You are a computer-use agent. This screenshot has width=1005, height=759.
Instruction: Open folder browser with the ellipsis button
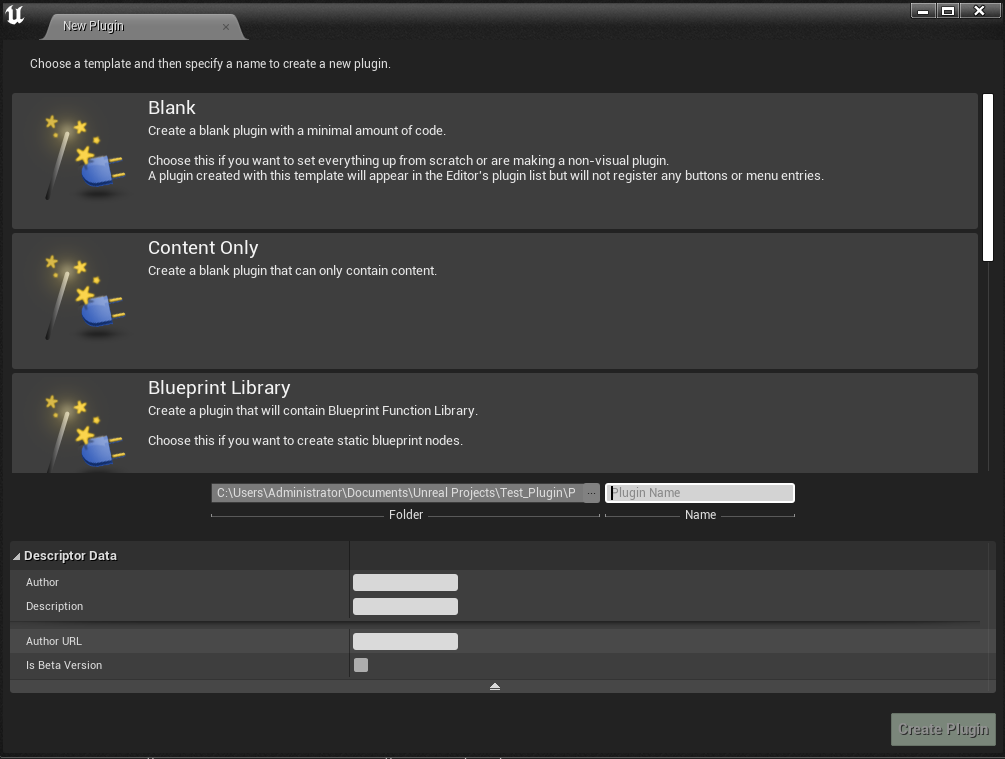tap(592, 493)
